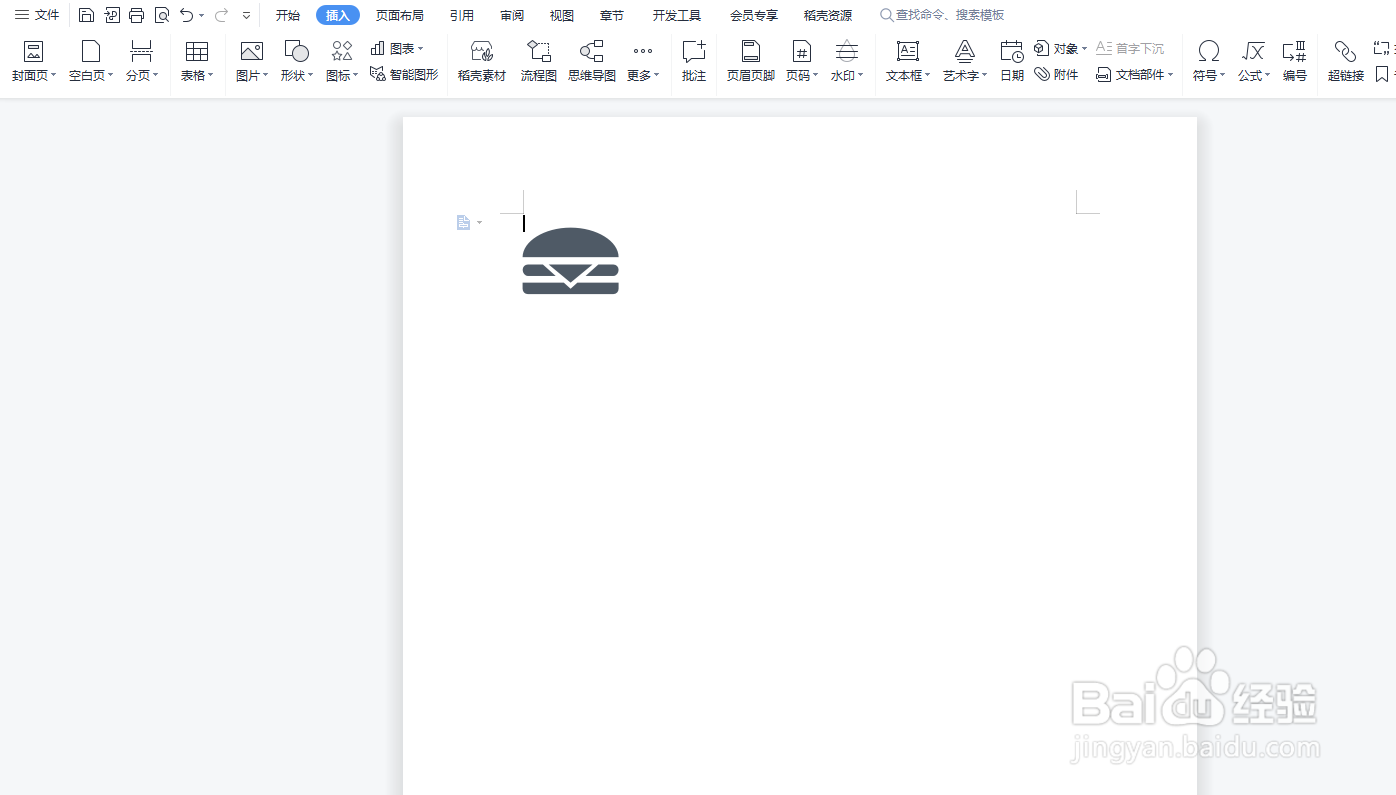The height and width of the screenshot is (795, 1396).
Task: Create a 思维导图 mind map
Action: click(591, 60)
